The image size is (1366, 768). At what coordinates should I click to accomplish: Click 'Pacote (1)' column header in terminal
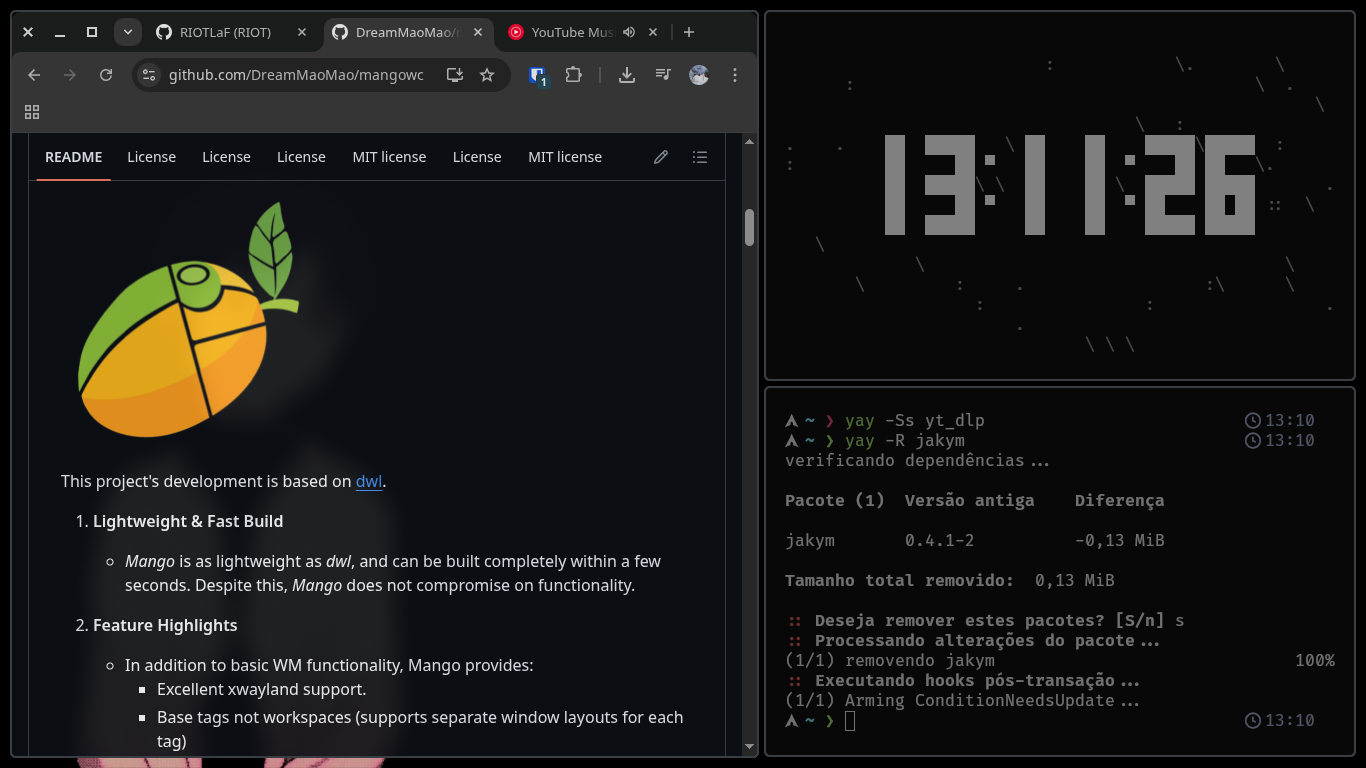point(835,500)
